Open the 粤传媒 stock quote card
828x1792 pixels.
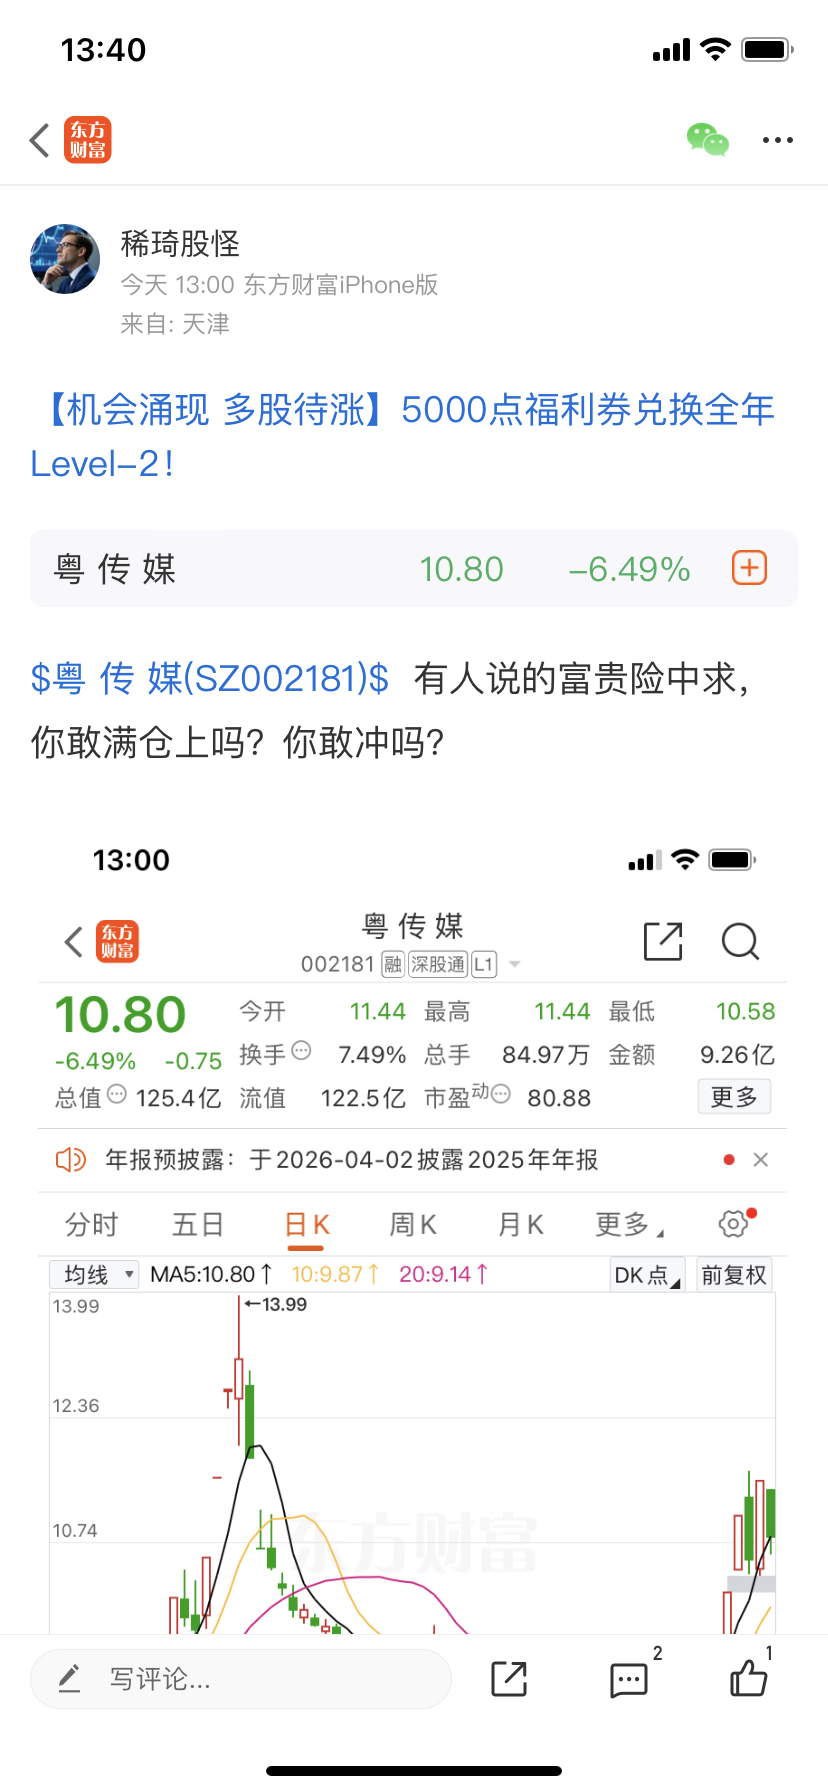tap(414, 568)
